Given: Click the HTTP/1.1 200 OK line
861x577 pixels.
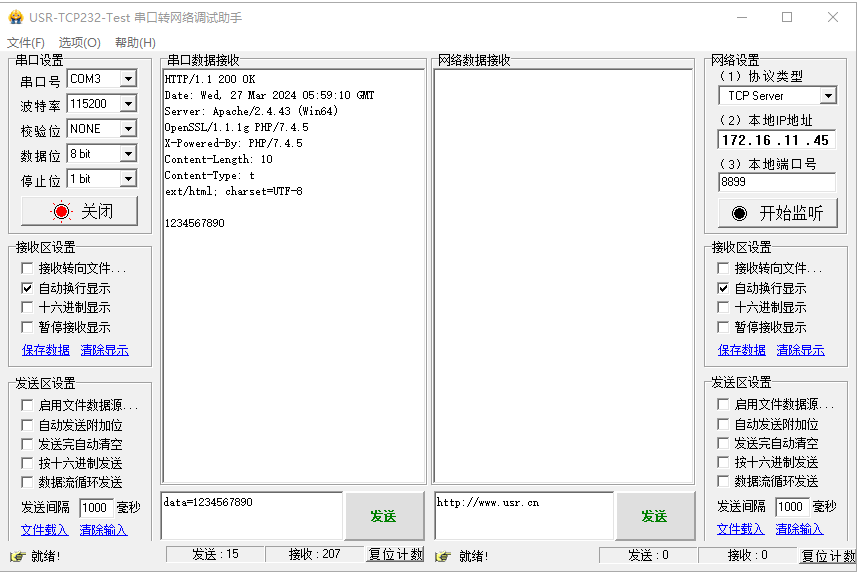Looking at the screenshot, I should coord(210,79).
